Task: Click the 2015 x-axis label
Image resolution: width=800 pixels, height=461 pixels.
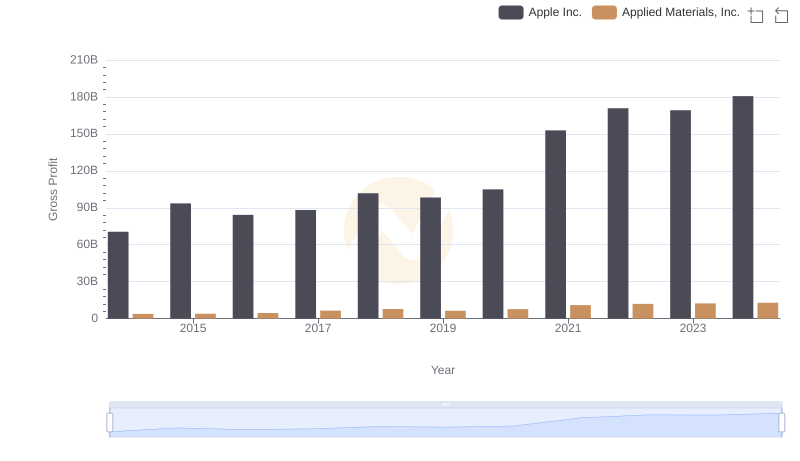Action: click(193, 328)
